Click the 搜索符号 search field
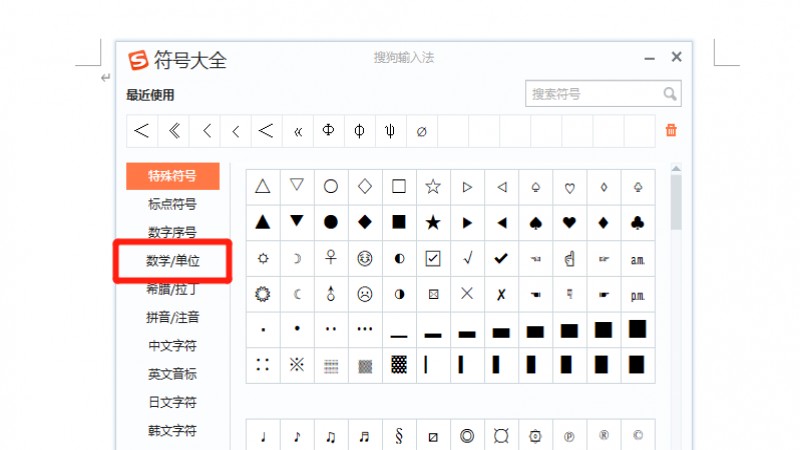Screen dimensions: 800x450 (x=592, y=94)
